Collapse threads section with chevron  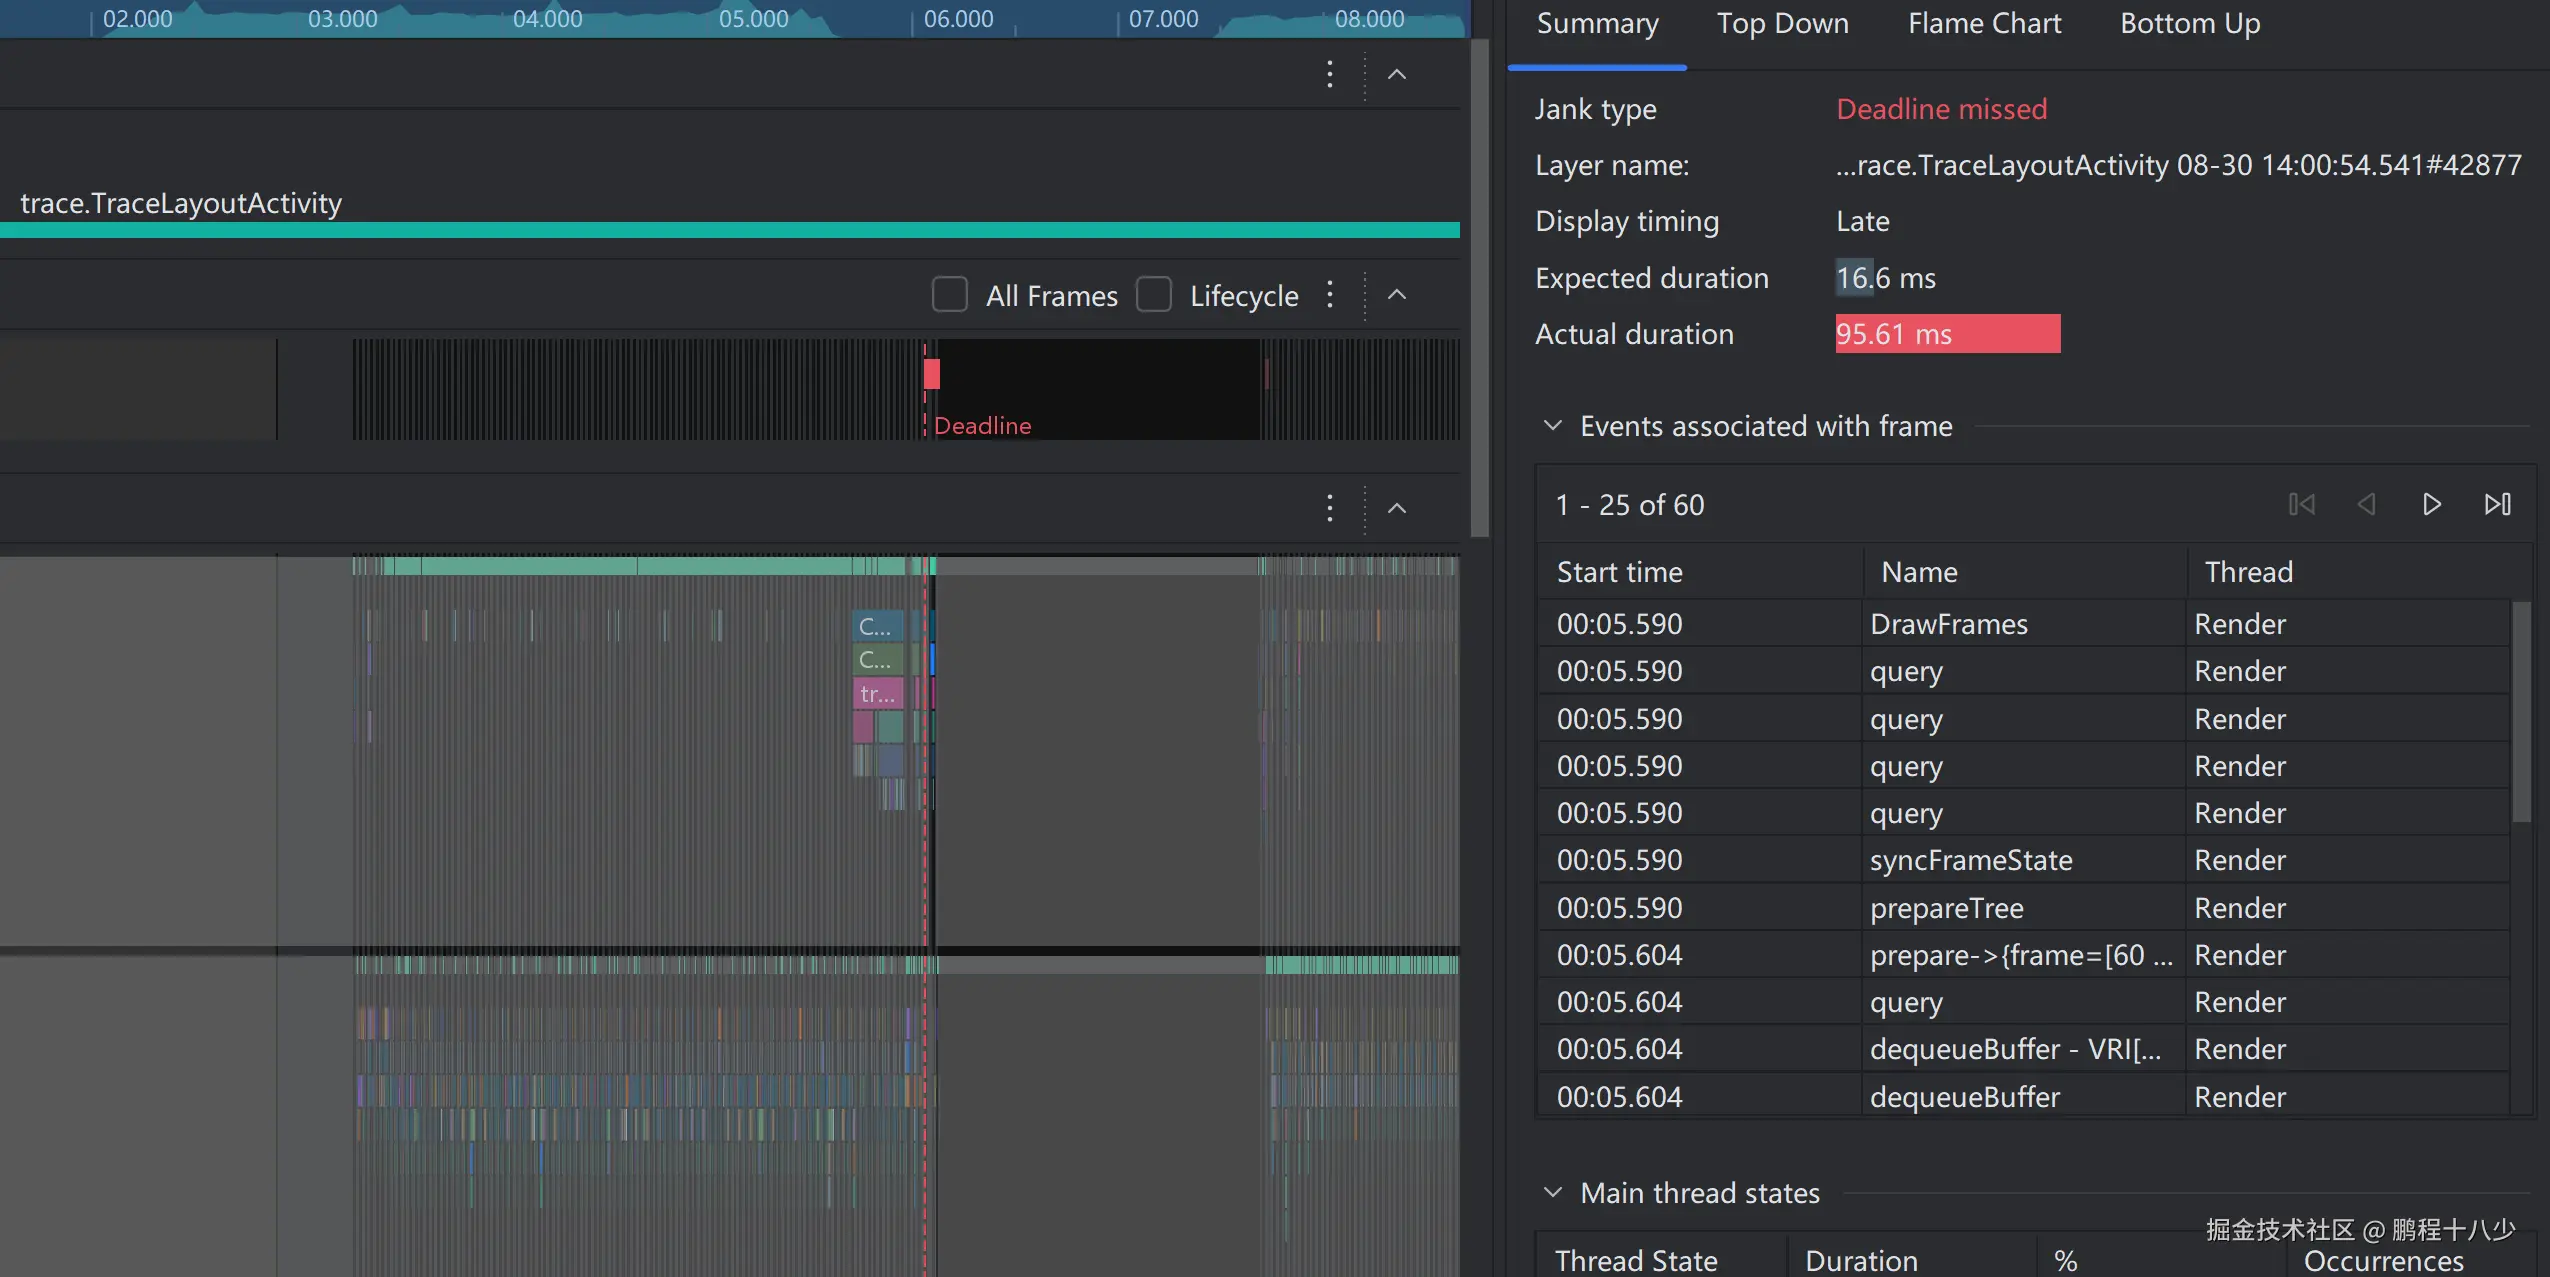1397,508
